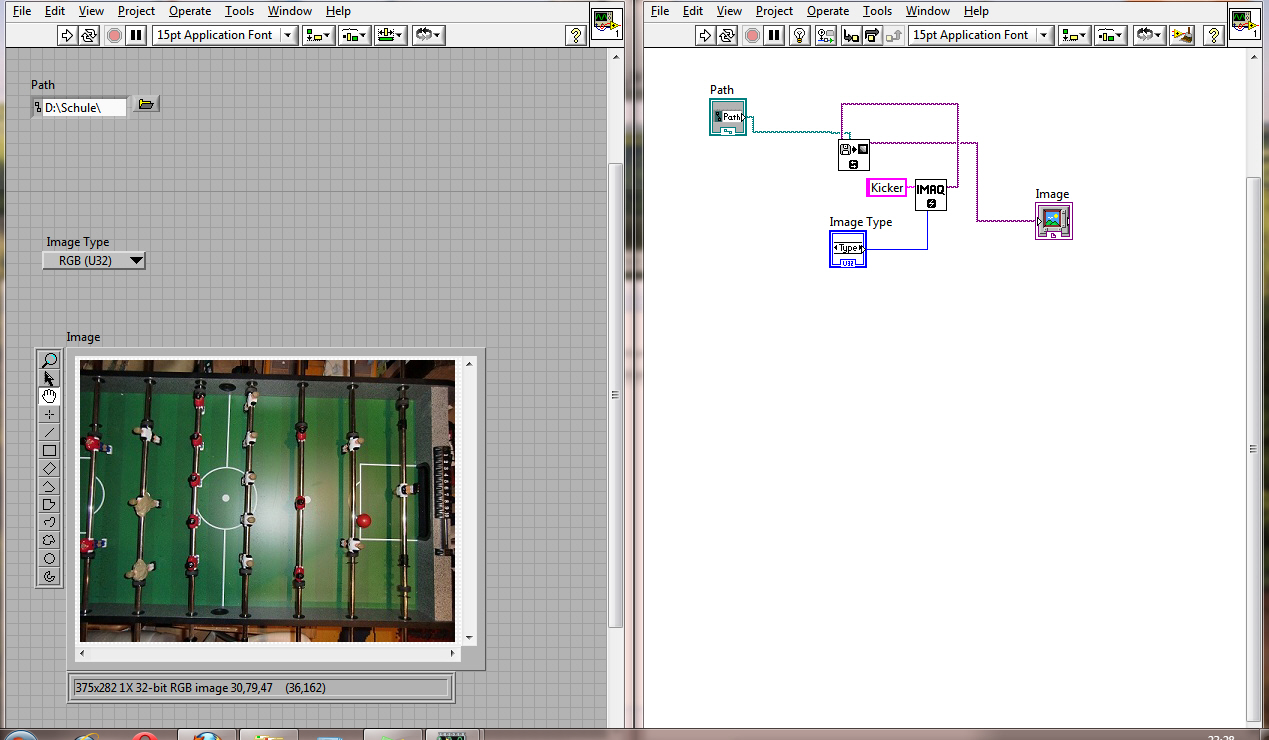Open the Operate menu on front panel
1269x740 pixels.
(x=189, y=11)
